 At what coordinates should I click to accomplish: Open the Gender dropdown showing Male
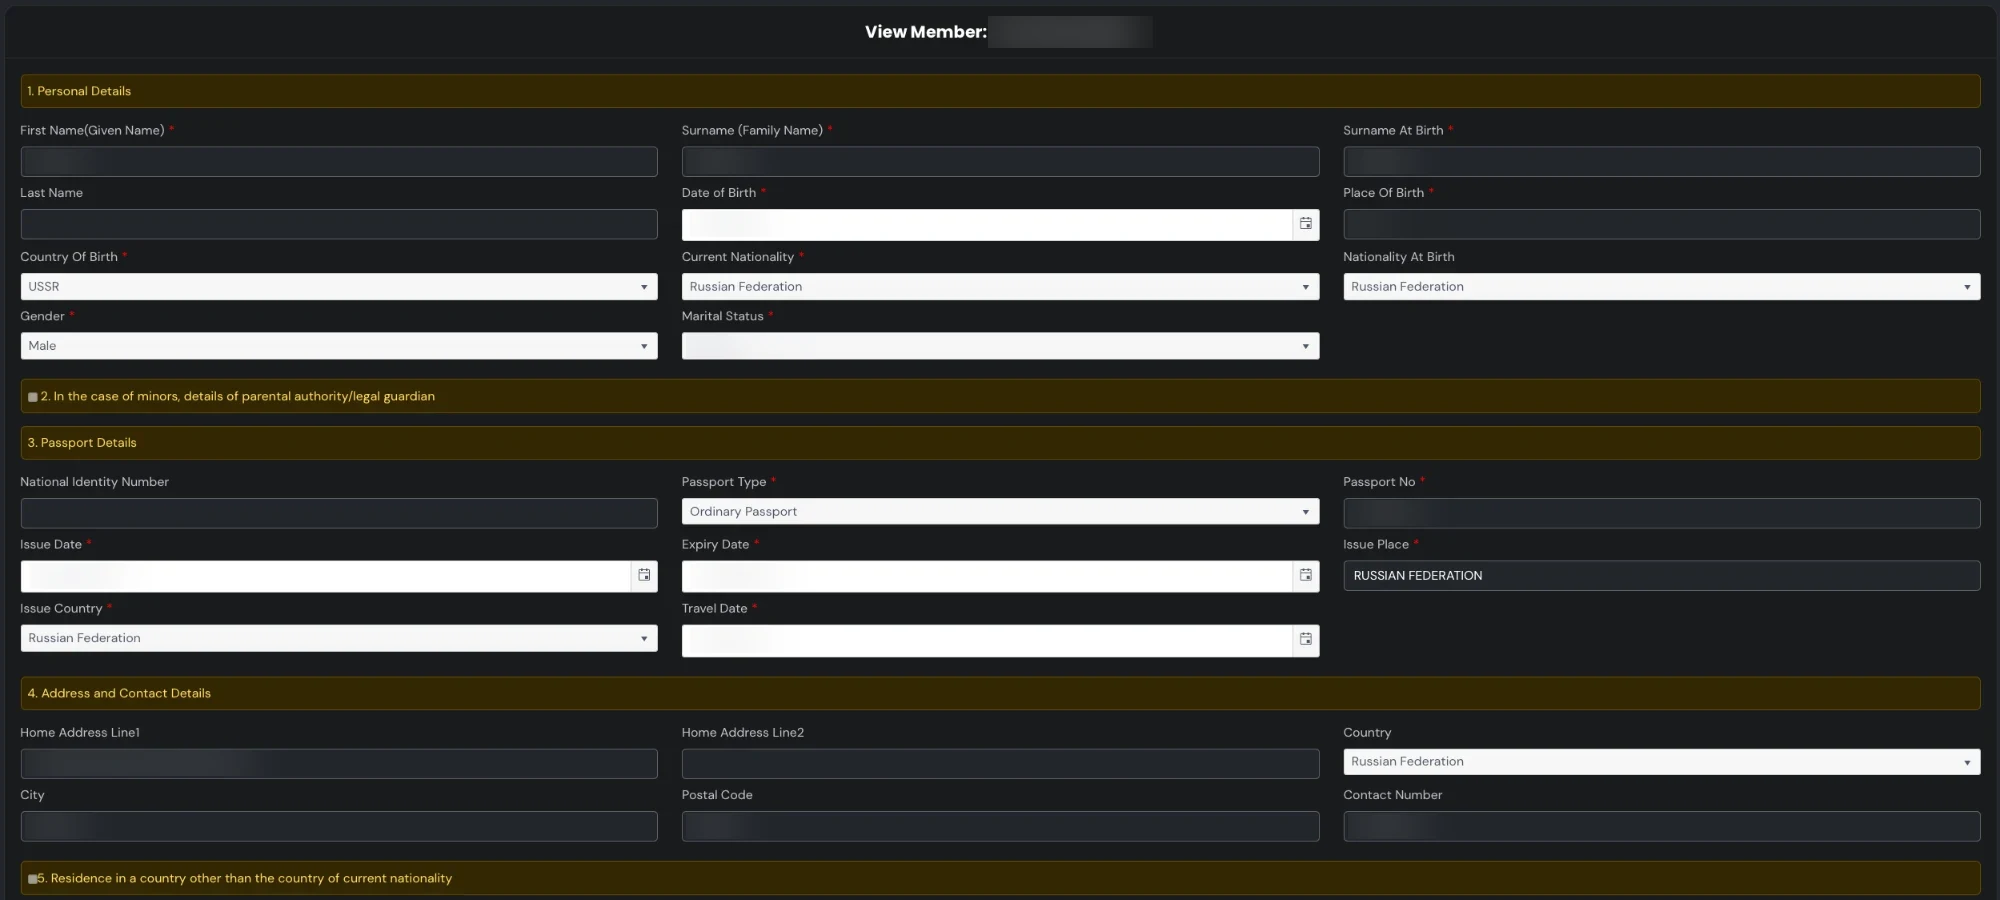click(339, 346)
